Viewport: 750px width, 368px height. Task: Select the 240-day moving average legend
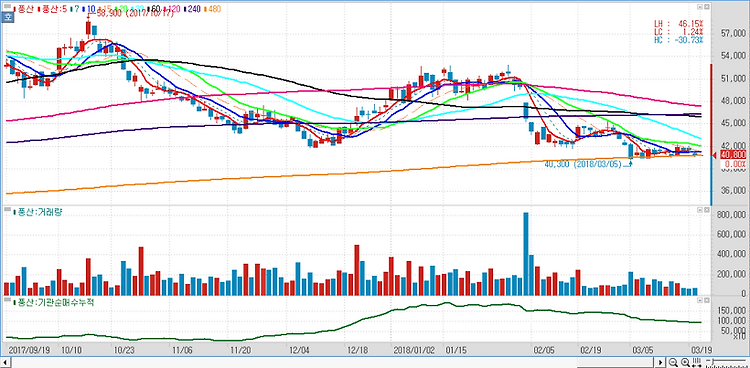(193, 9)
